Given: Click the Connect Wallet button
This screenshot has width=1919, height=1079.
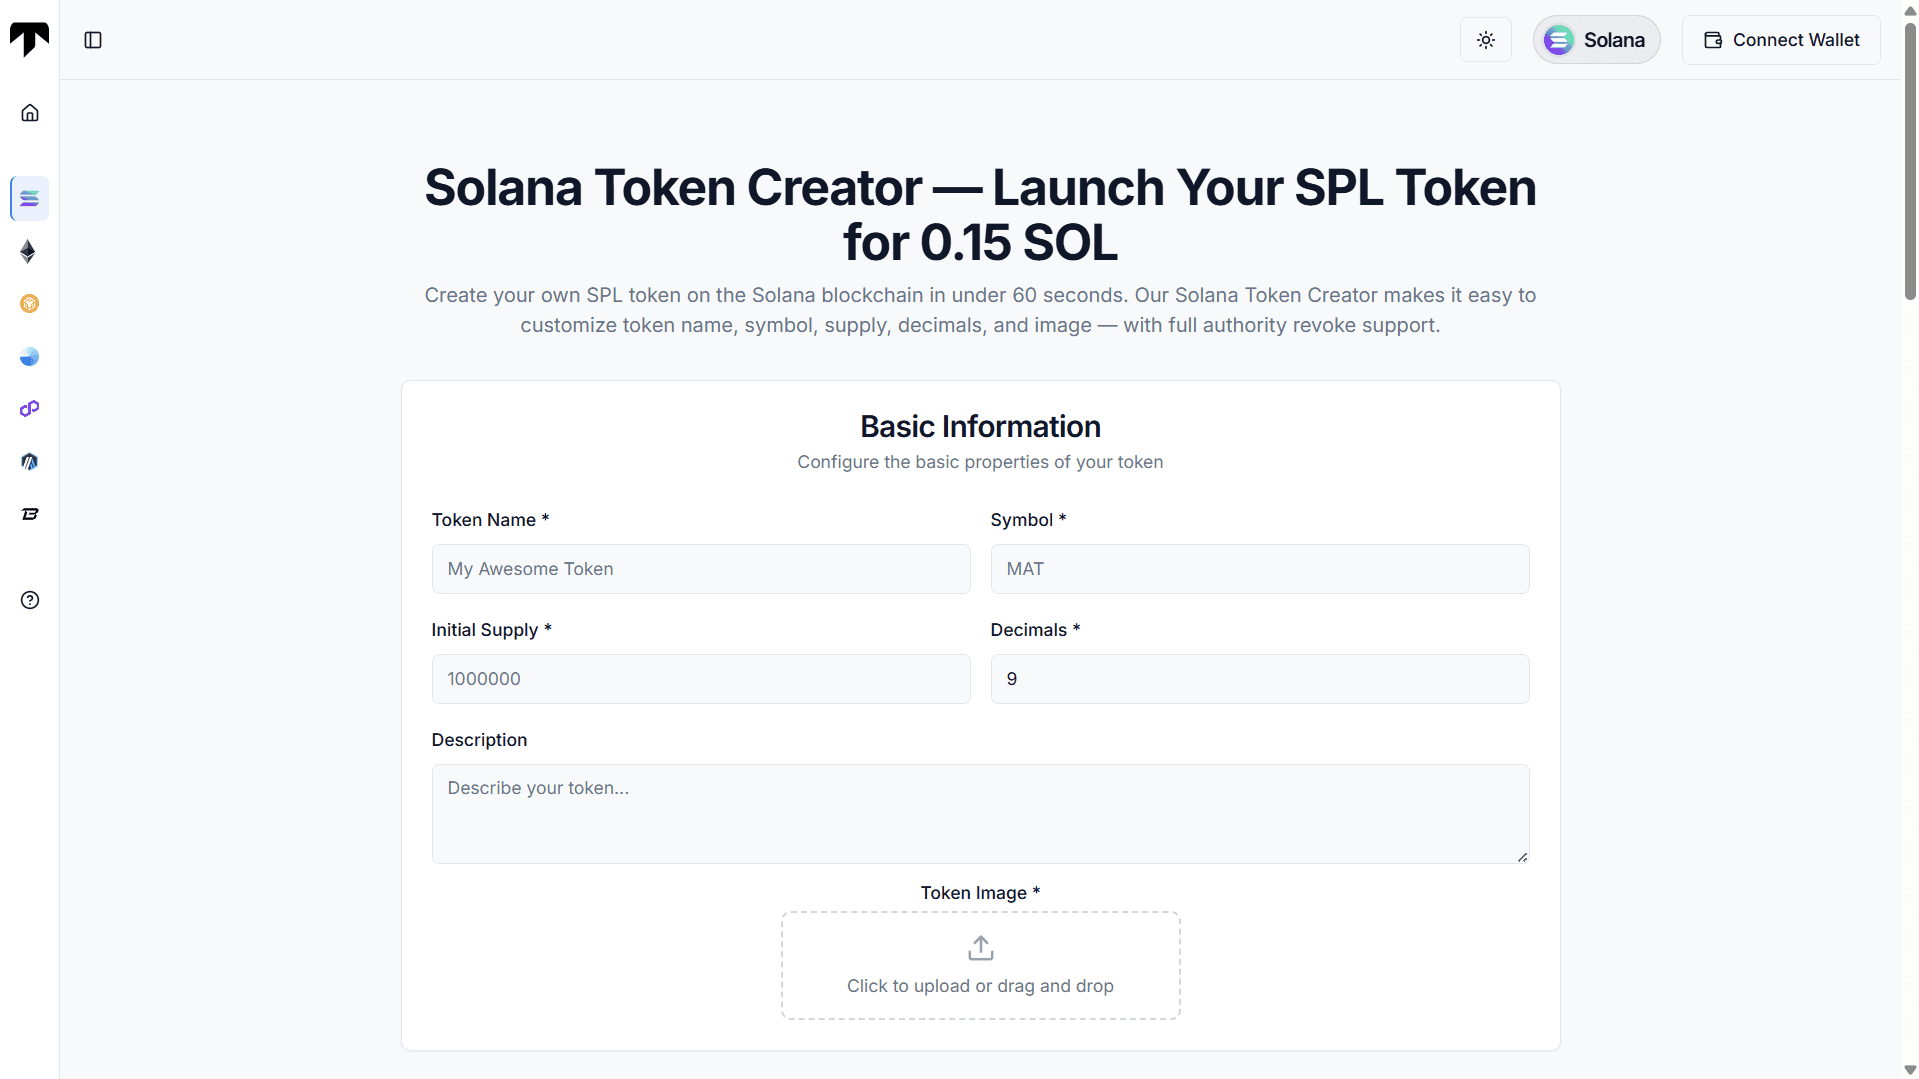Looking at the screenshot, I should (1781, 40).
